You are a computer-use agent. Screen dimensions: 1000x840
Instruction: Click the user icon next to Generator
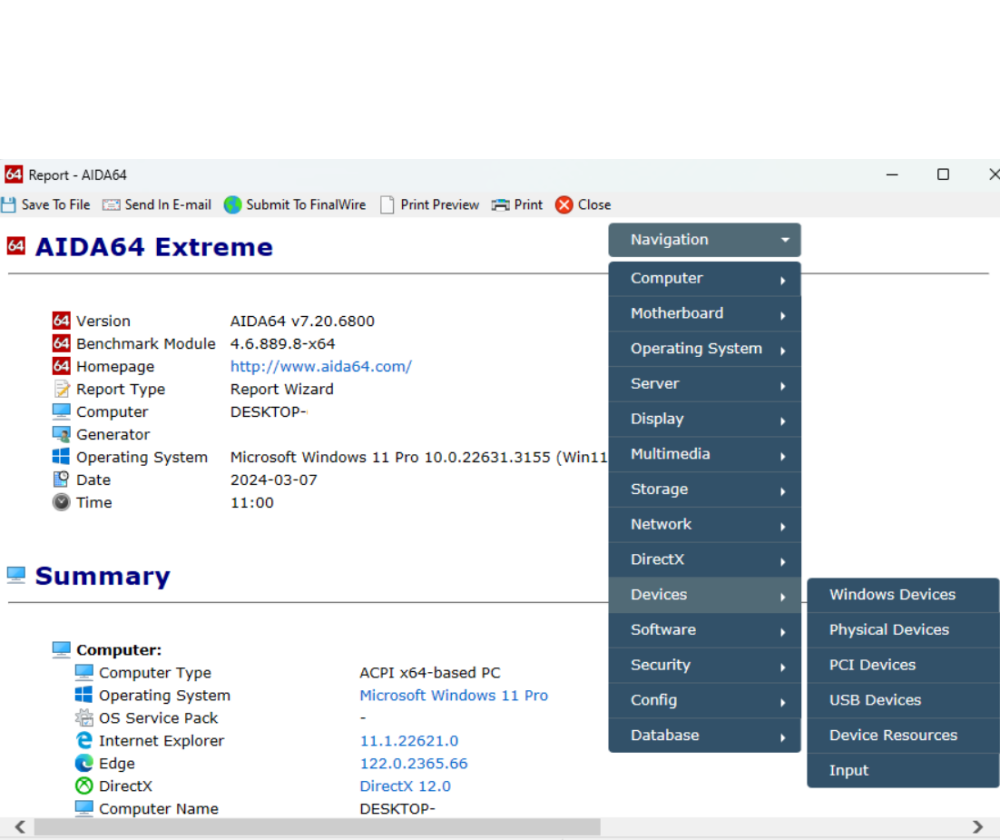click(x=61, y=434)
